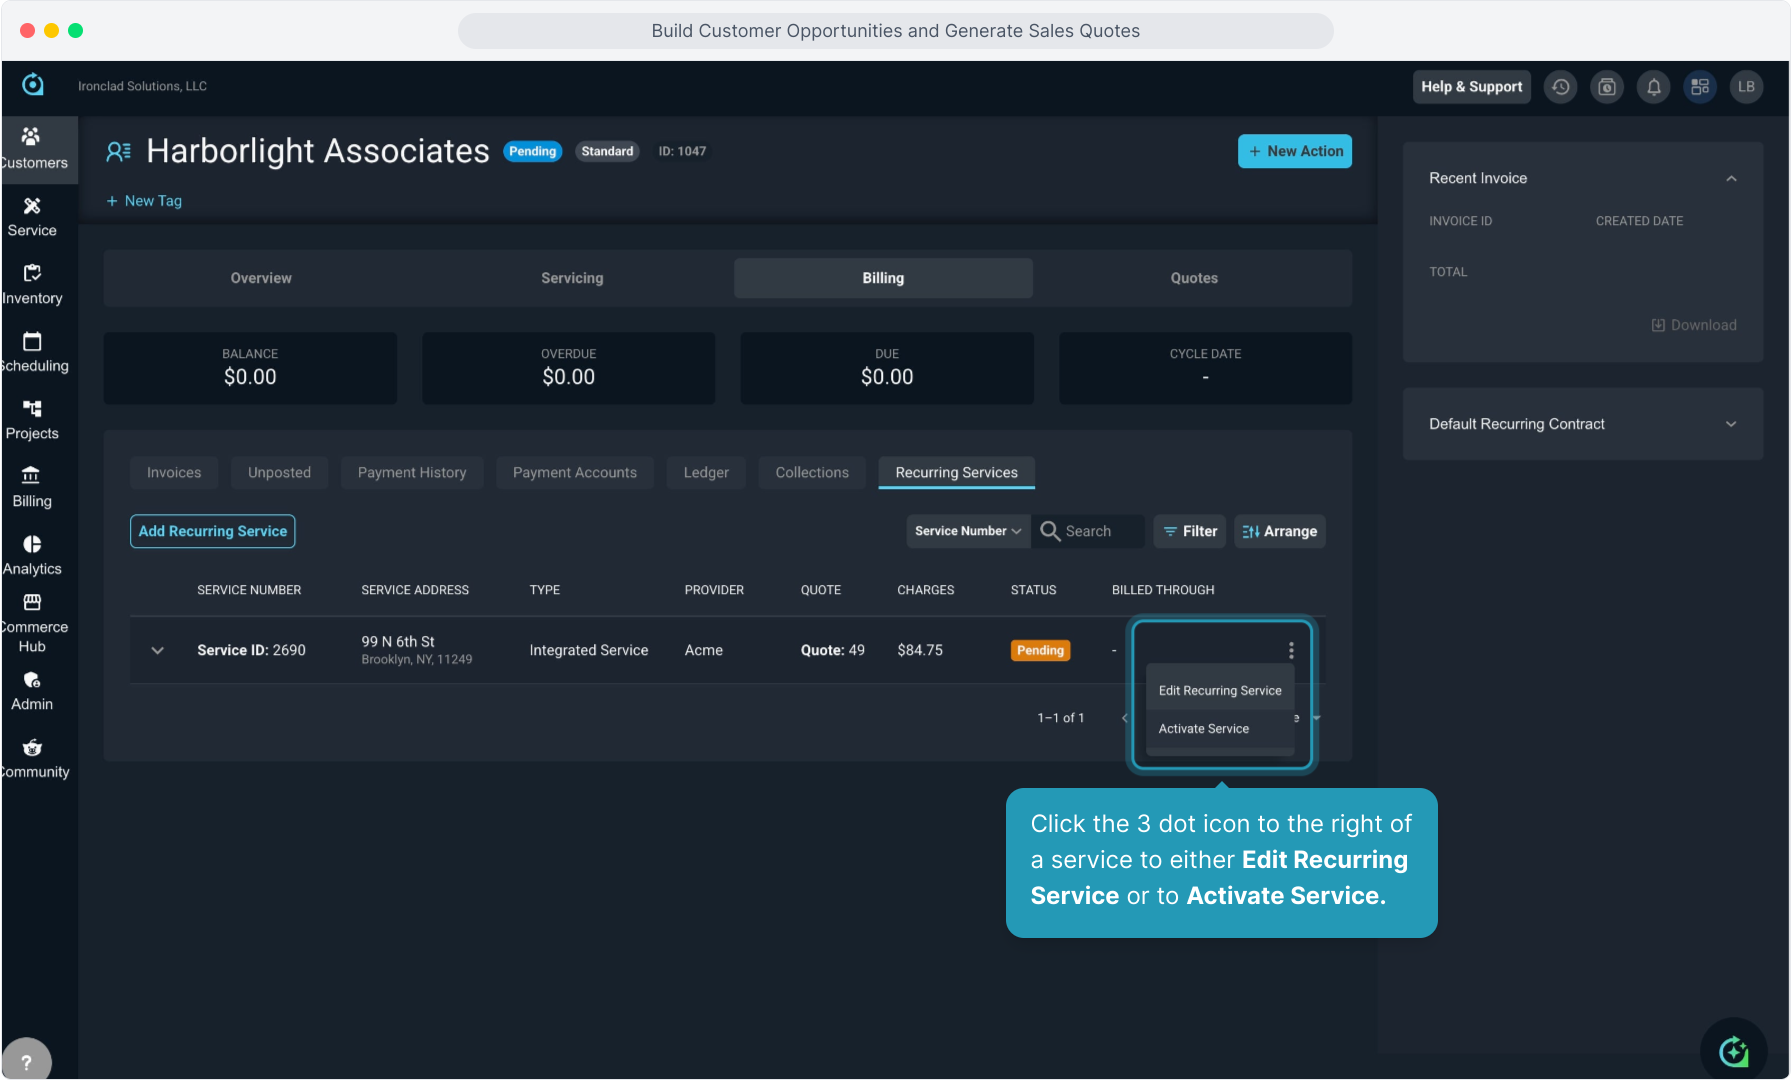Viewport: 1792px width, 1080px height.
Task: Go to Scheduling in the sidebar
Action: [32, 352]
